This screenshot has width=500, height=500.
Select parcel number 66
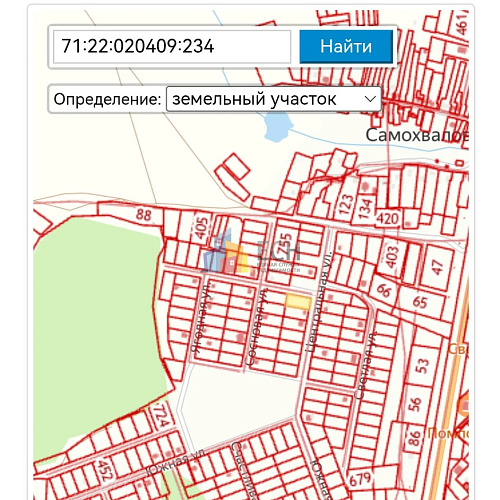coord(384,291)
